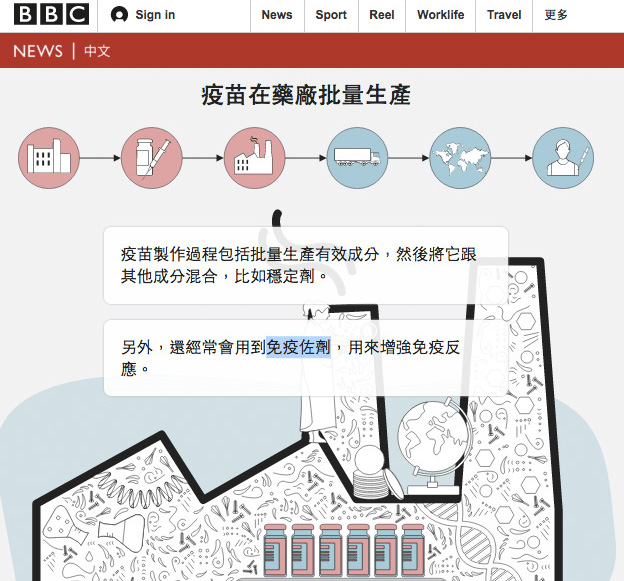Viewport: 624px width, 581px height.
Task: Go to the Reel section
Action: tap(382, 15)
